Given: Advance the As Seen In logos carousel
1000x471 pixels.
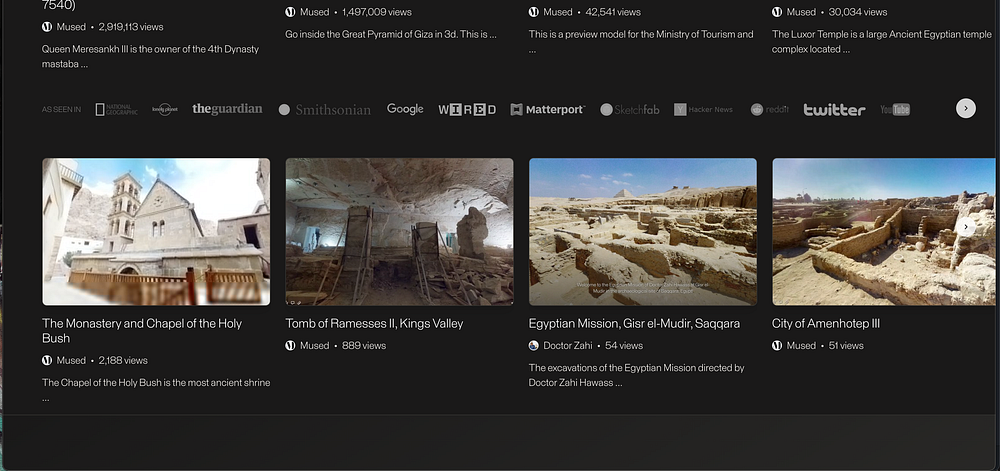Looking at the screenshot, I should pos(966,108).
